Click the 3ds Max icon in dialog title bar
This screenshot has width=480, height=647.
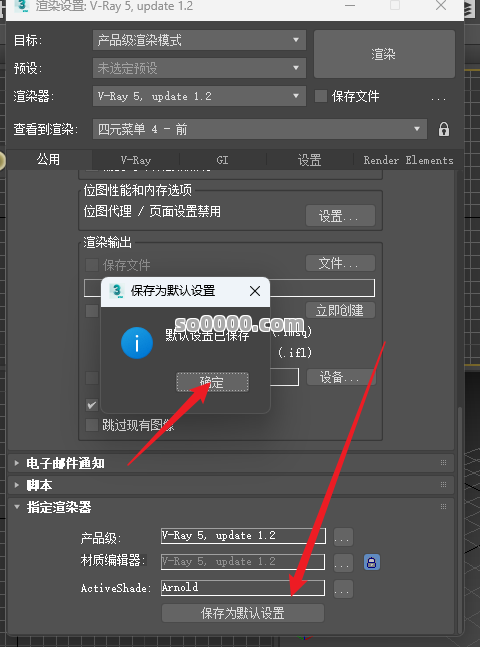click(x=117, y=291)
